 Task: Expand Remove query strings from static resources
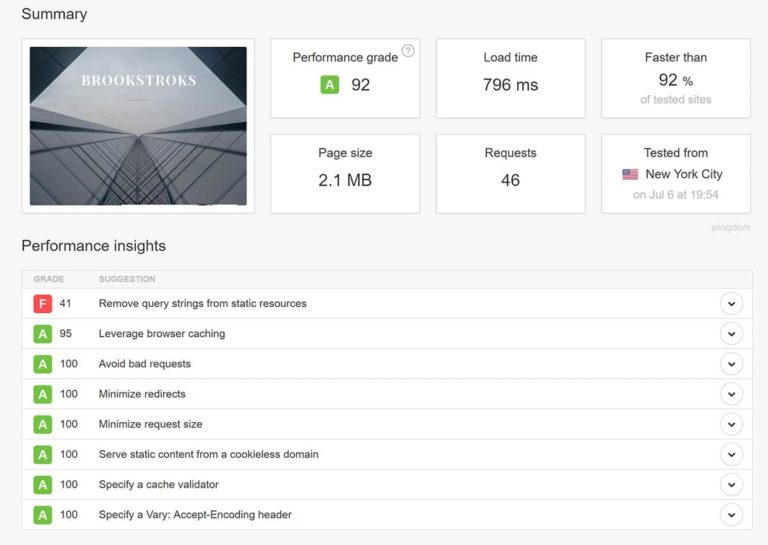tap(731, 304)
